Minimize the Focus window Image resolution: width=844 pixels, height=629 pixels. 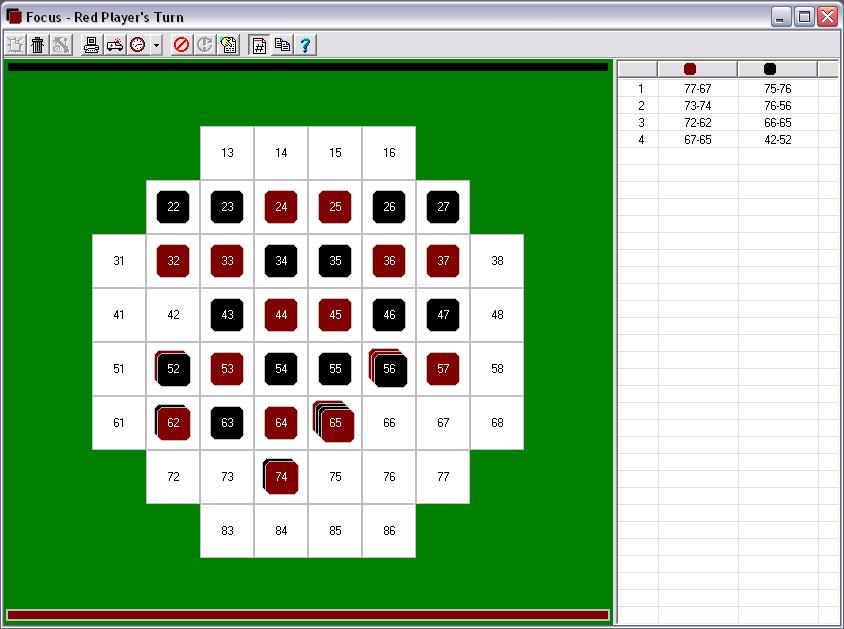click(x=780, y=17)
